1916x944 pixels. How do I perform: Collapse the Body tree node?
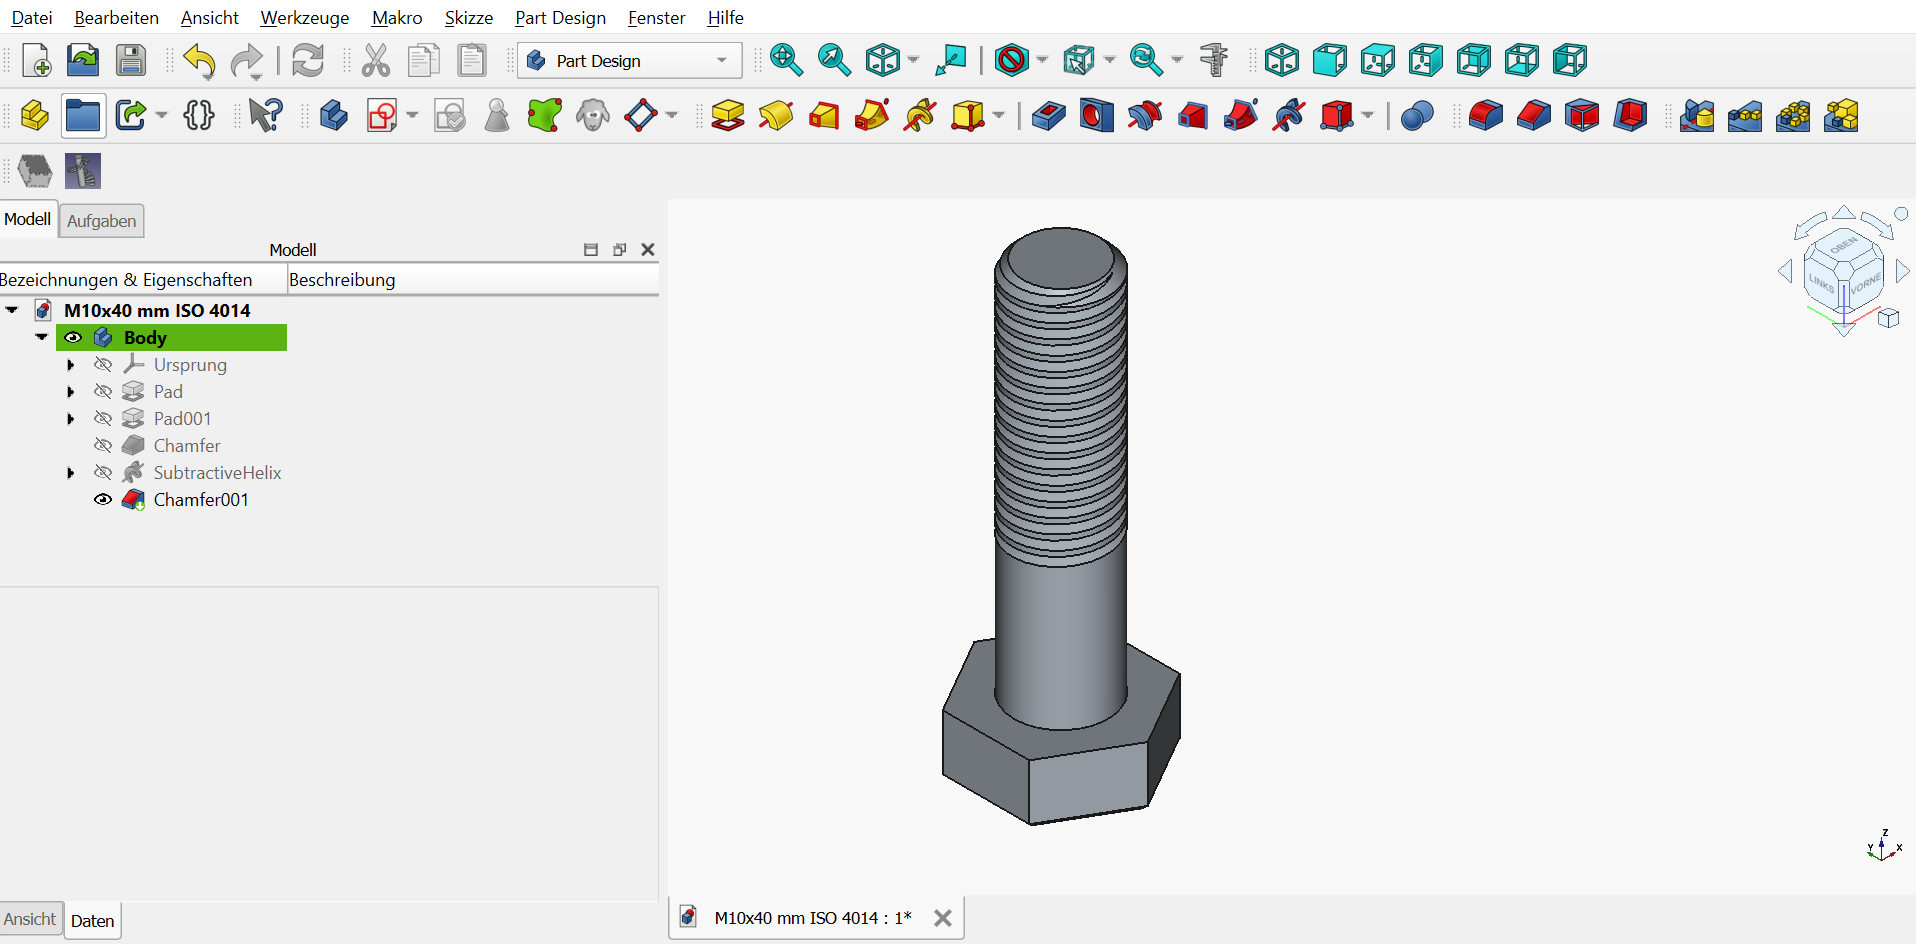click(x=42, y=338)
